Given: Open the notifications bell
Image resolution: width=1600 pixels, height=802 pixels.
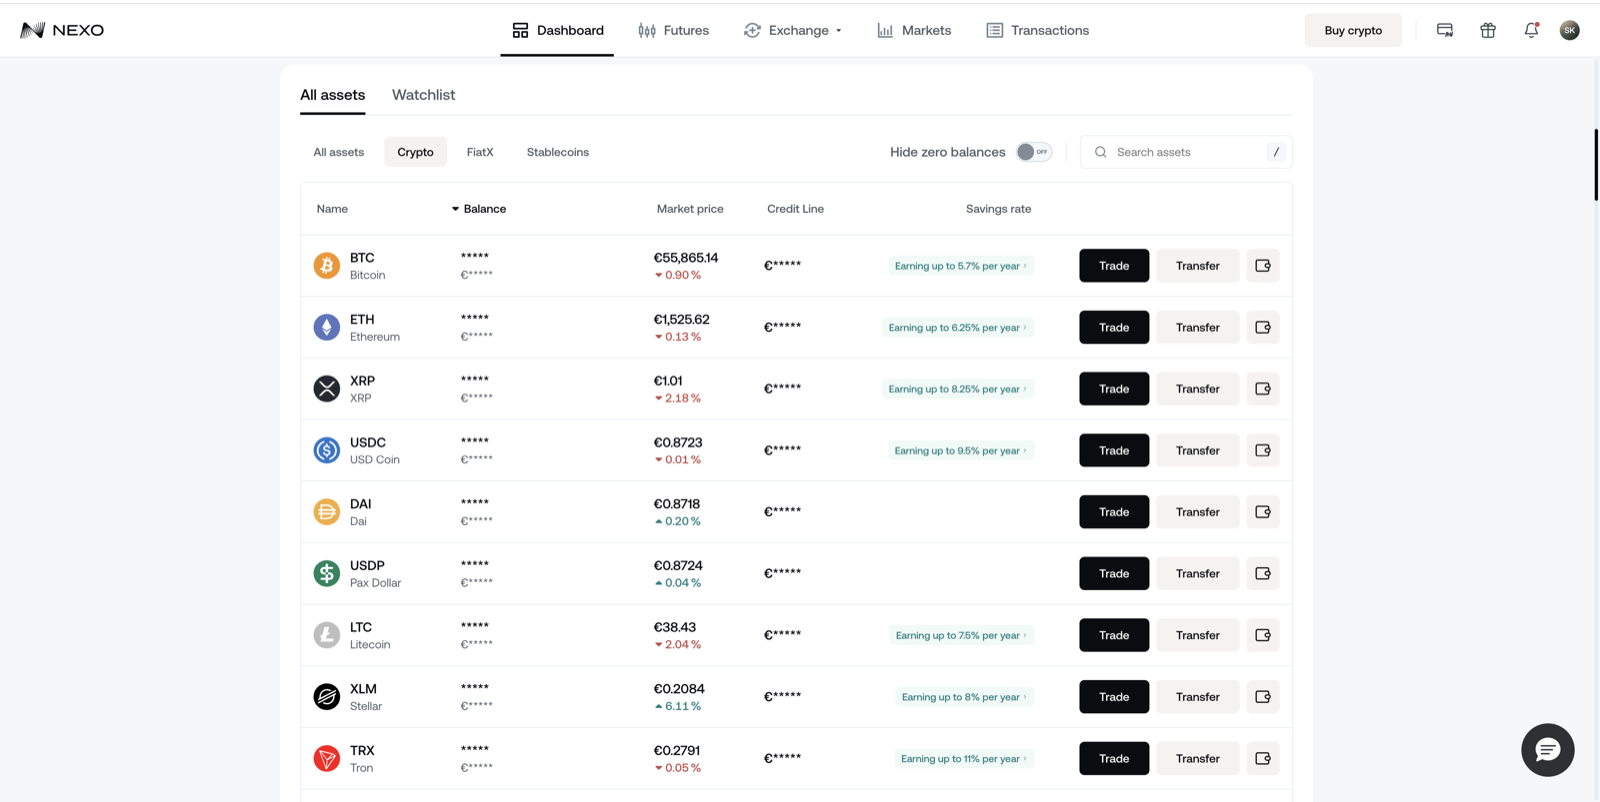Looking at the screenshot, I should pos(1531,30).
